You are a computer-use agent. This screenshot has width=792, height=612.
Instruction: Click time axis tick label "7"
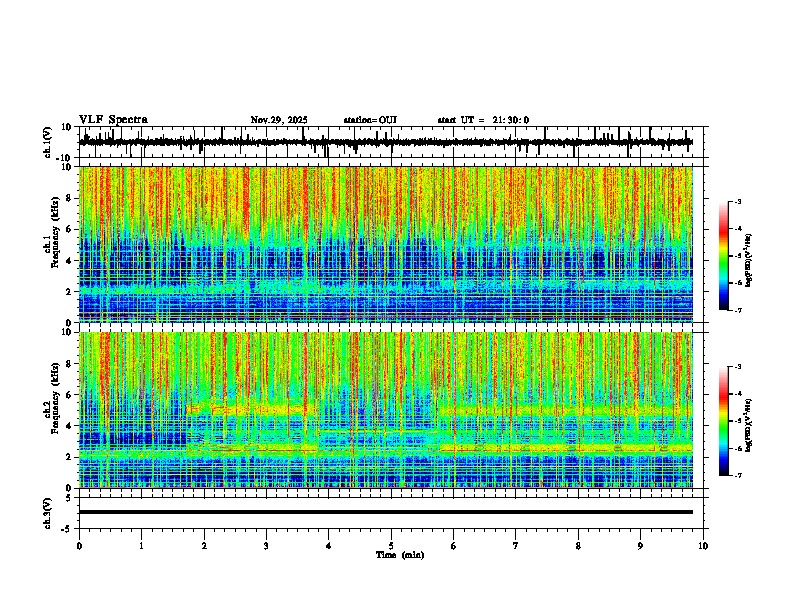[516, 546]
